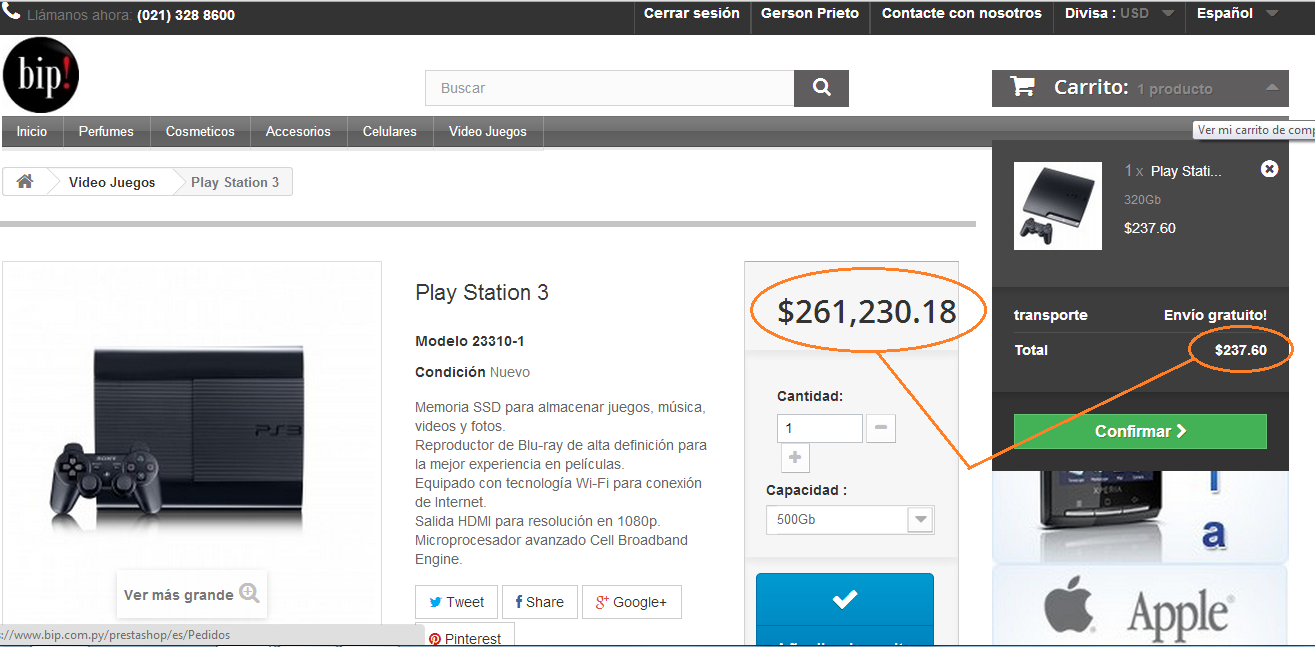Click the Total $237.60 amount in cart
1315x647 pixels.
(x=1241, y=350)
